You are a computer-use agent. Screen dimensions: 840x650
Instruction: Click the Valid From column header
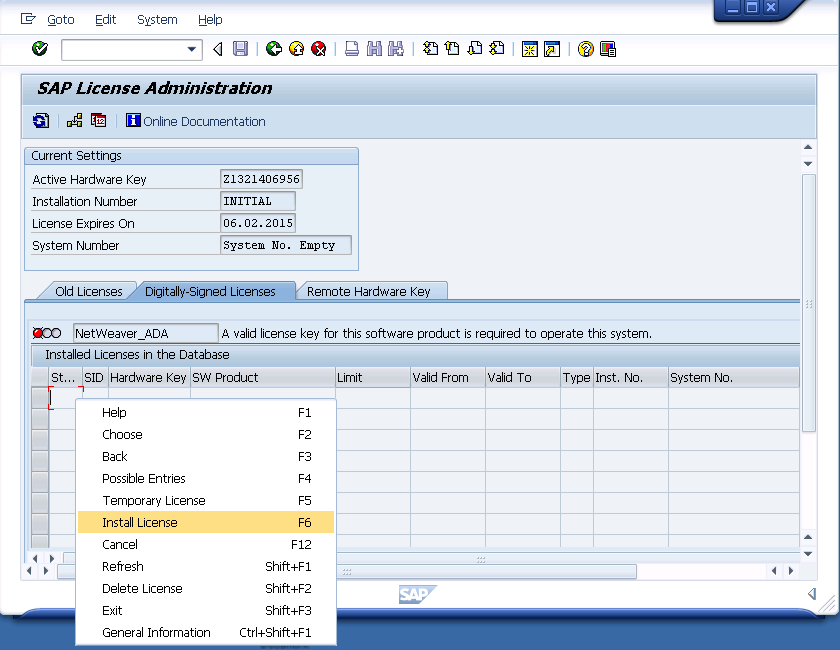click(448, 378)
